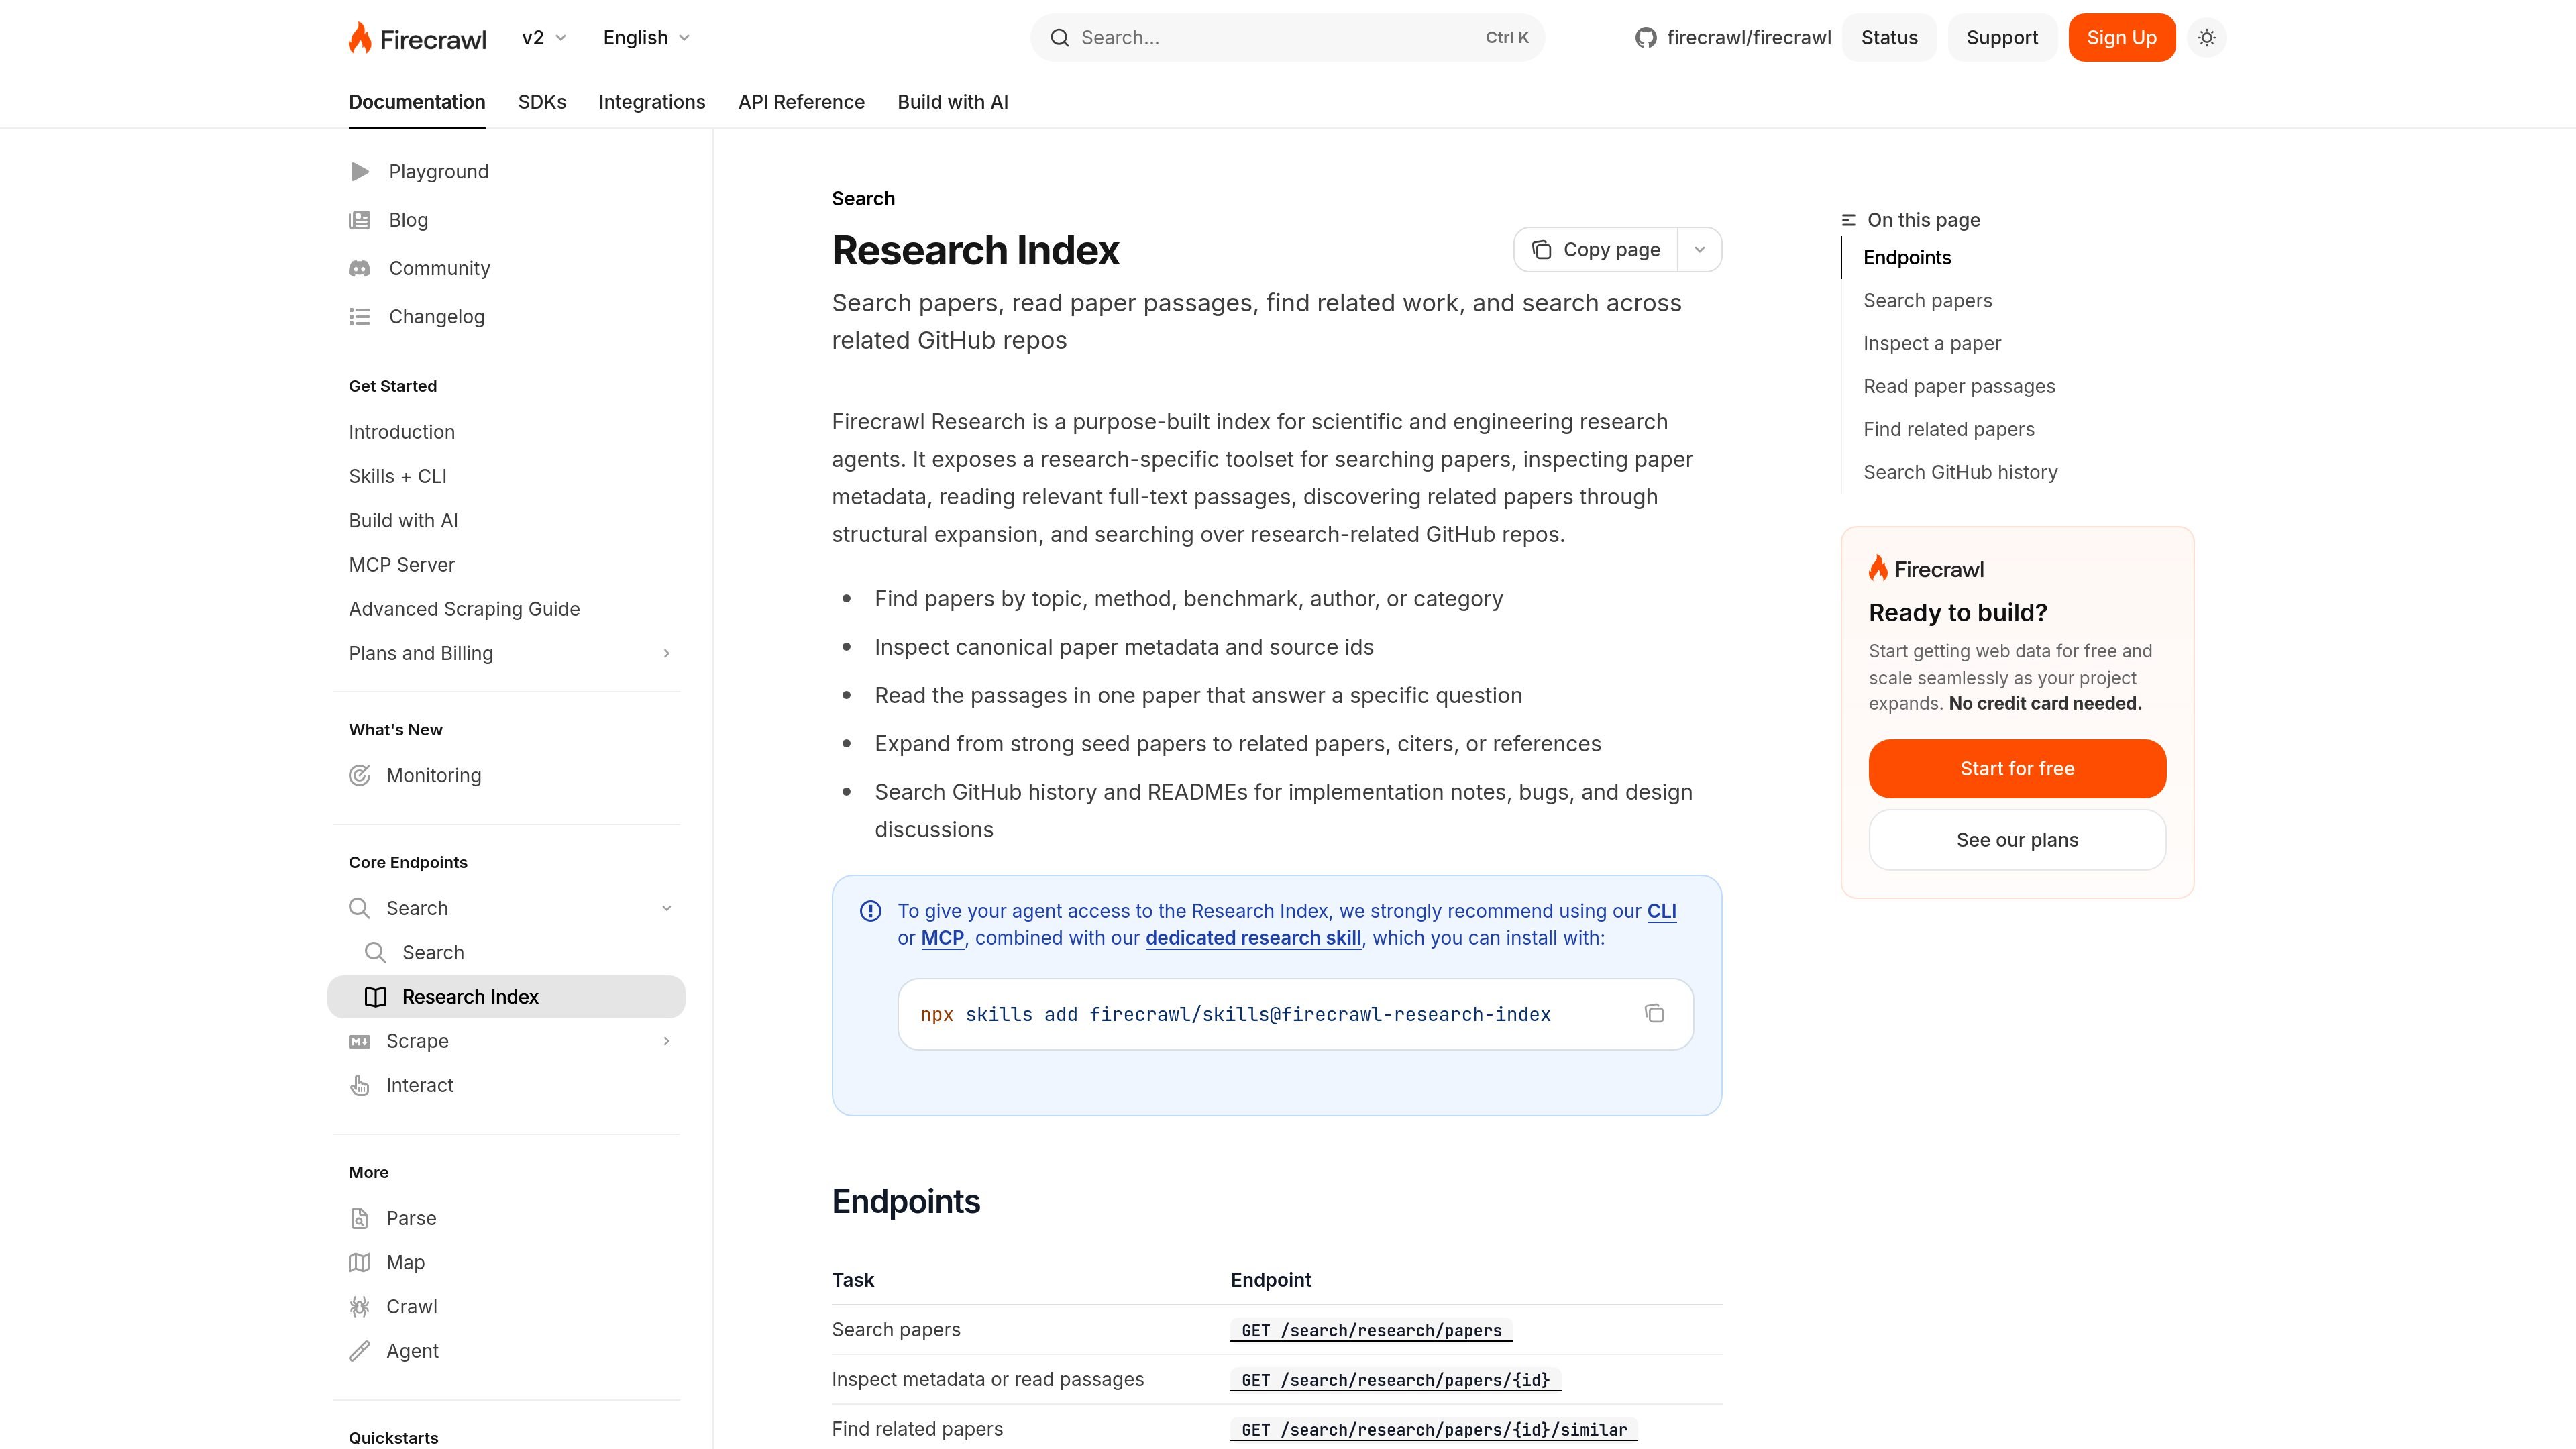
Task: Jump to Inspect a paper section
Action: click(1932, 344)
